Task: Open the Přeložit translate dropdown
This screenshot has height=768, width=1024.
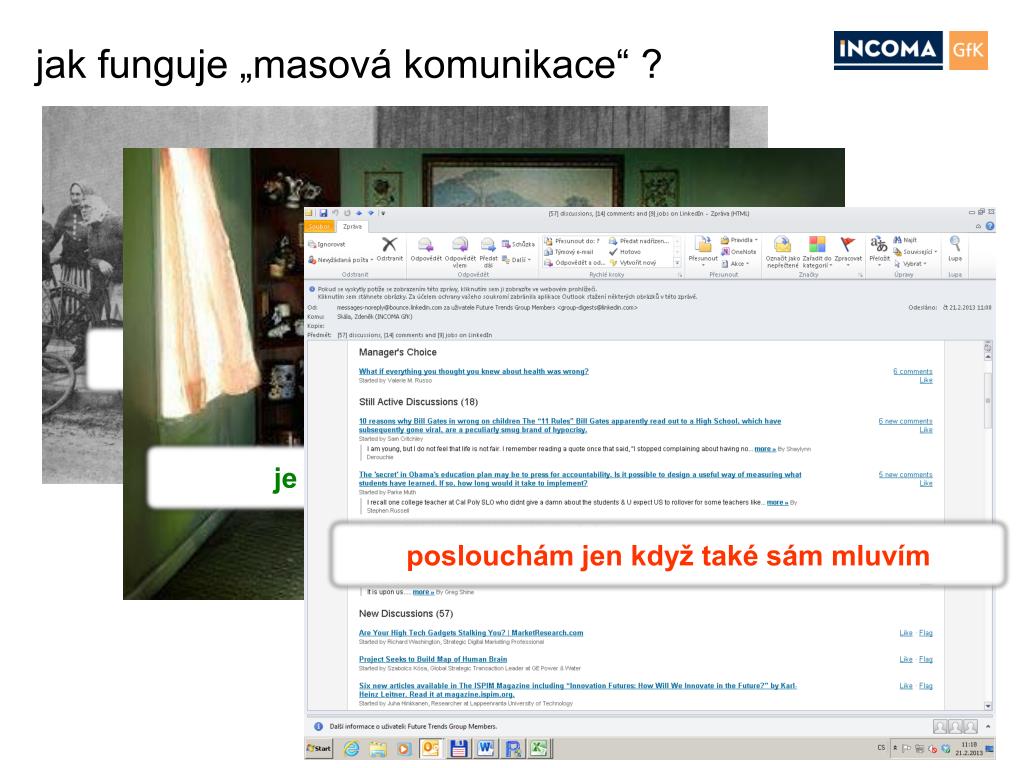Action: pos(879,265)
